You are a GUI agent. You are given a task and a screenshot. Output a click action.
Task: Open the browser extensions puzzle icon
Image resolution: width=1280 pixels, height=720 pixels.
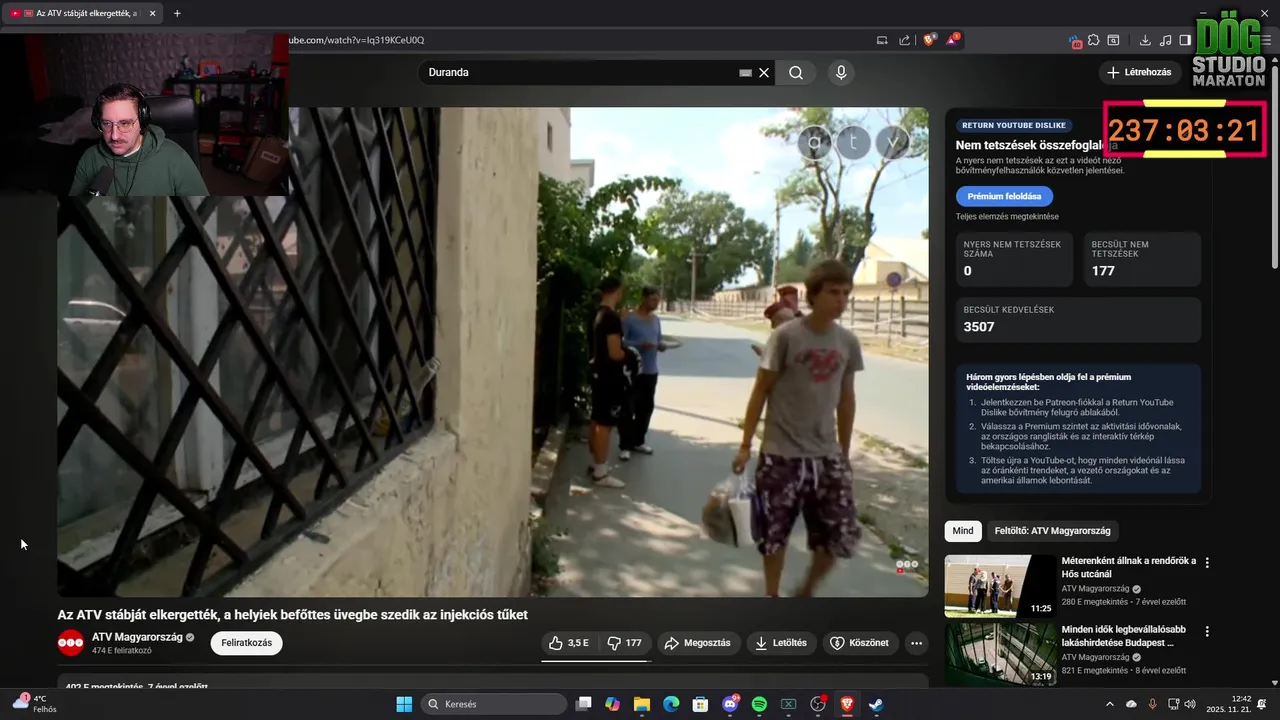[x=1094, y=40]
